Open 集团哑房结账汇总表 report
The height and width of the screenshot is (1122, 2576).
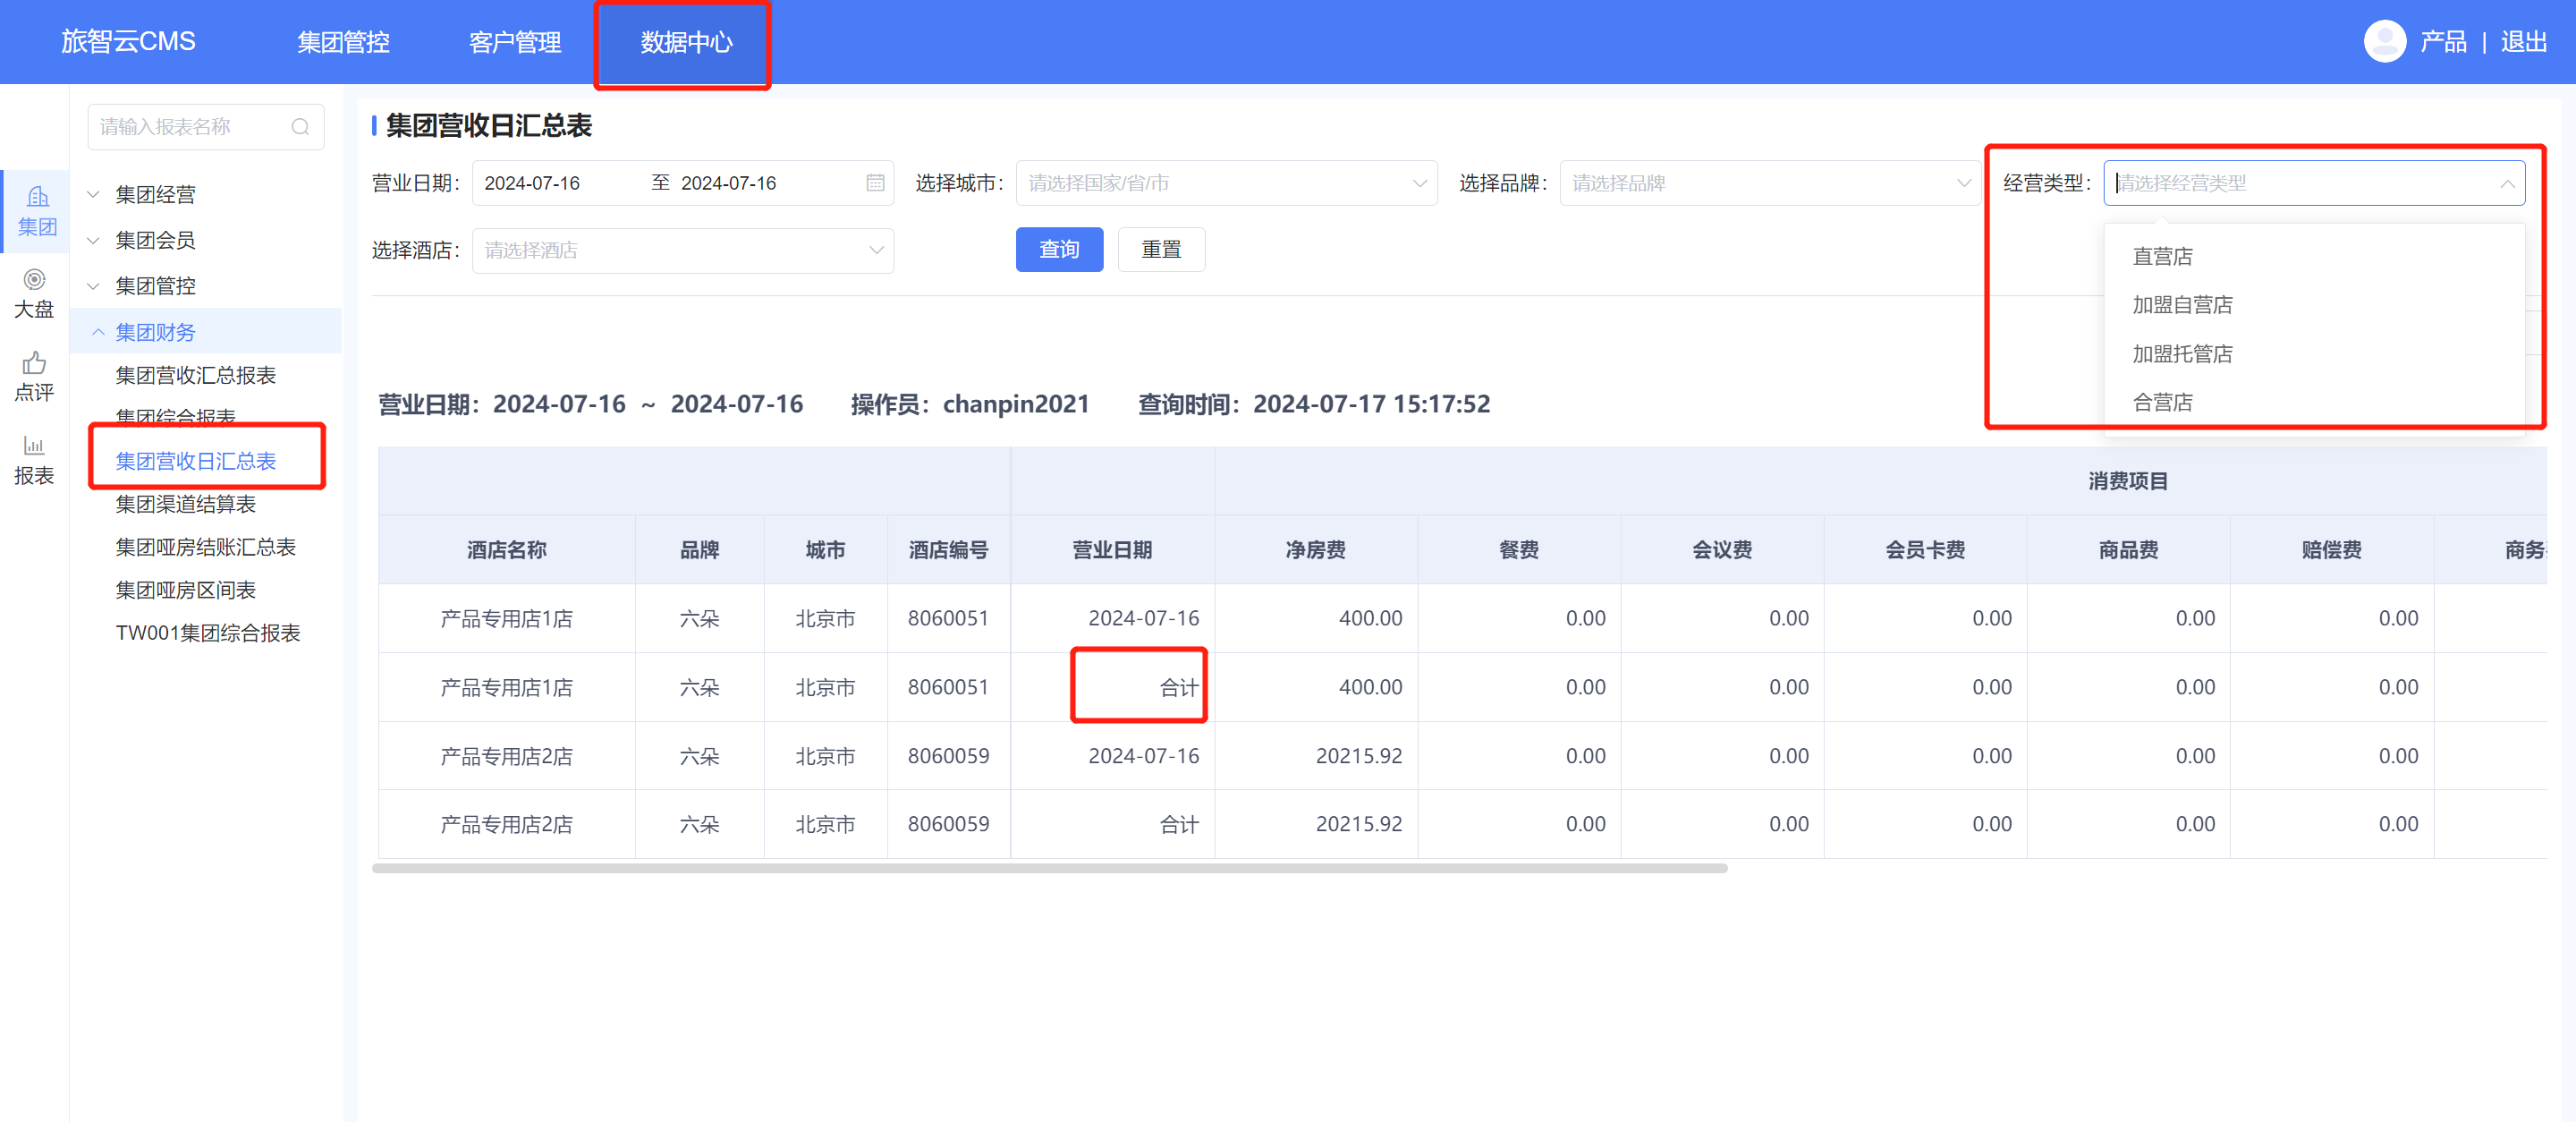(x=206, y=547)
